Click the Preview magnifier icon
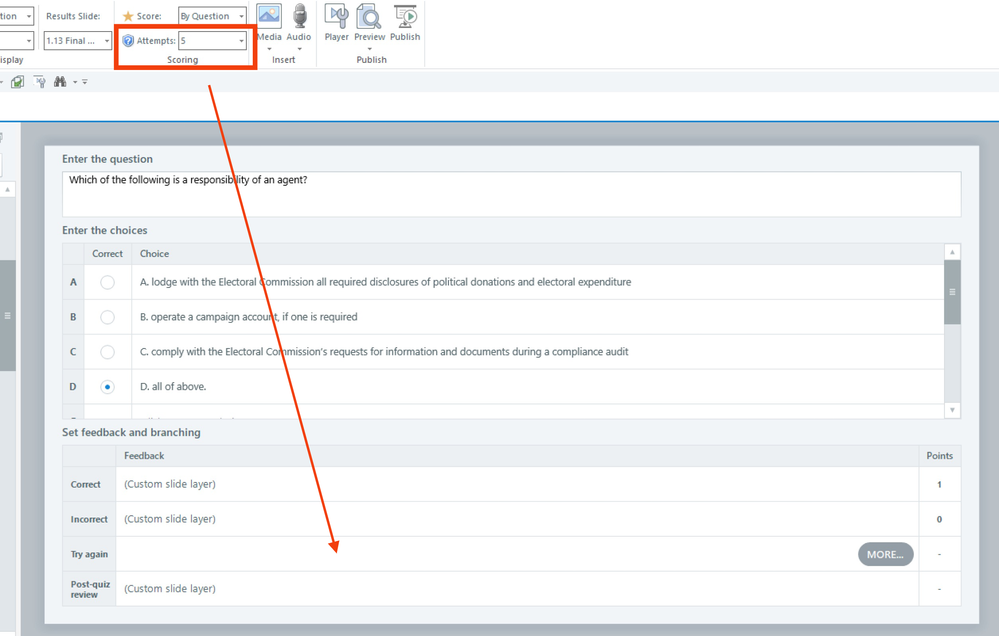999x636 pixels. click(369, 16)
